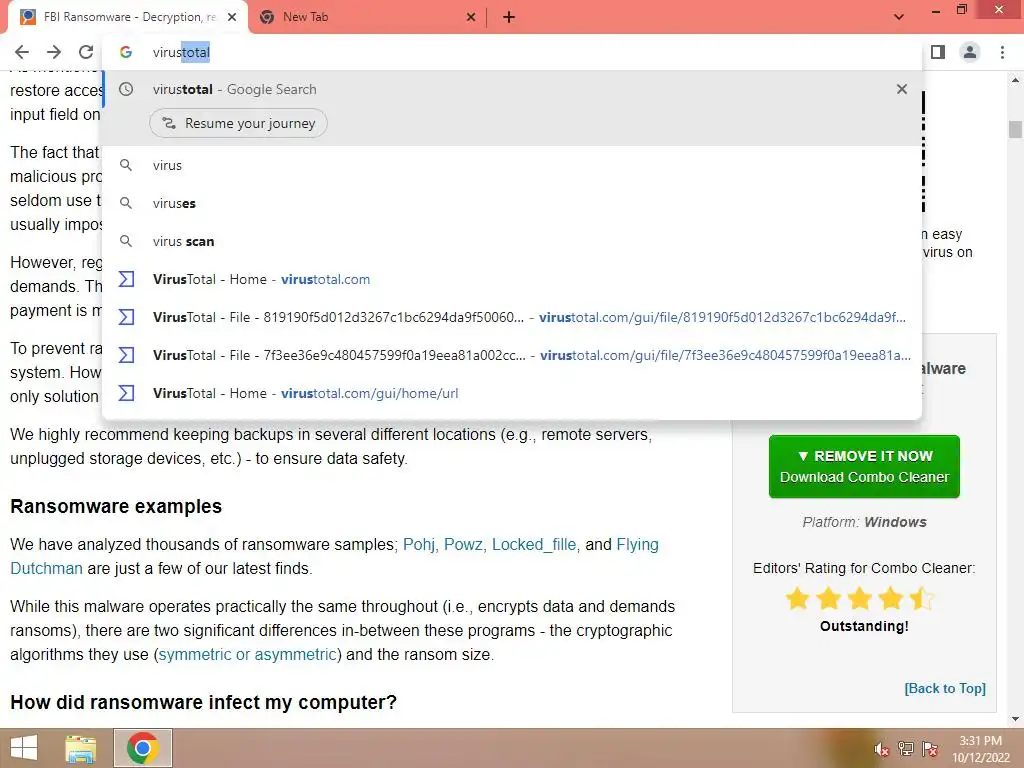Image resolution: width=1024 pixels, height=768 pixels.
Task: Open the Chrome three-dot menu
Action: click(x=1002, y=52)
